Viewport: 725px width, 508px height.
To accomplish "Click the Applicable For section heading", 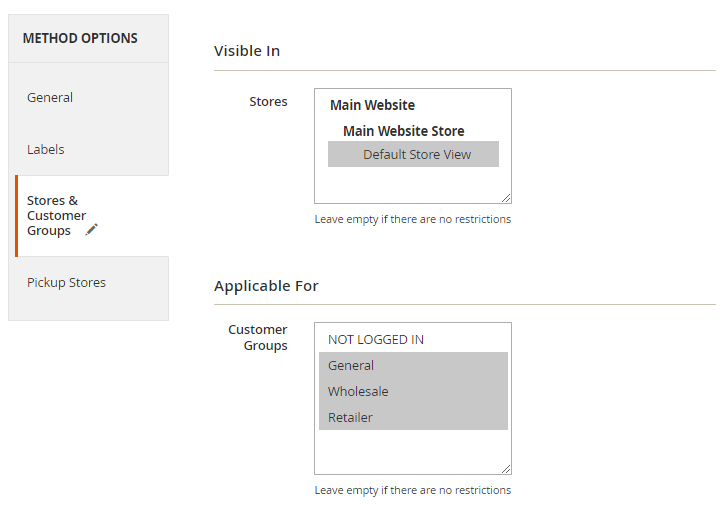I will pos(266,286).
